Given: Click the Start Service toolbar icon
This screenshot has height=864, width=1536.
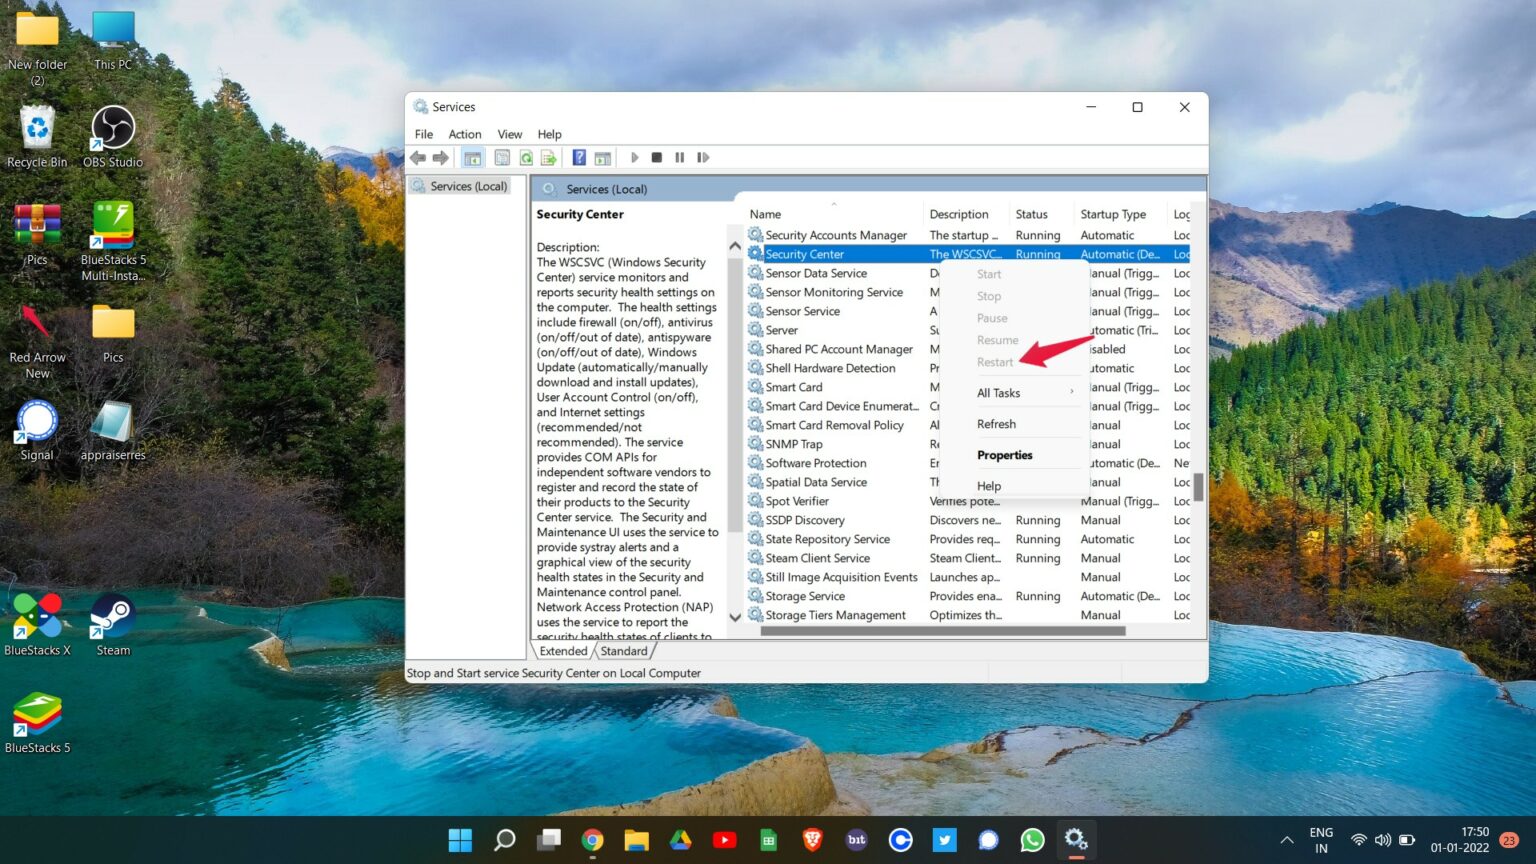Looking at the screenshot, I should 635,157.
